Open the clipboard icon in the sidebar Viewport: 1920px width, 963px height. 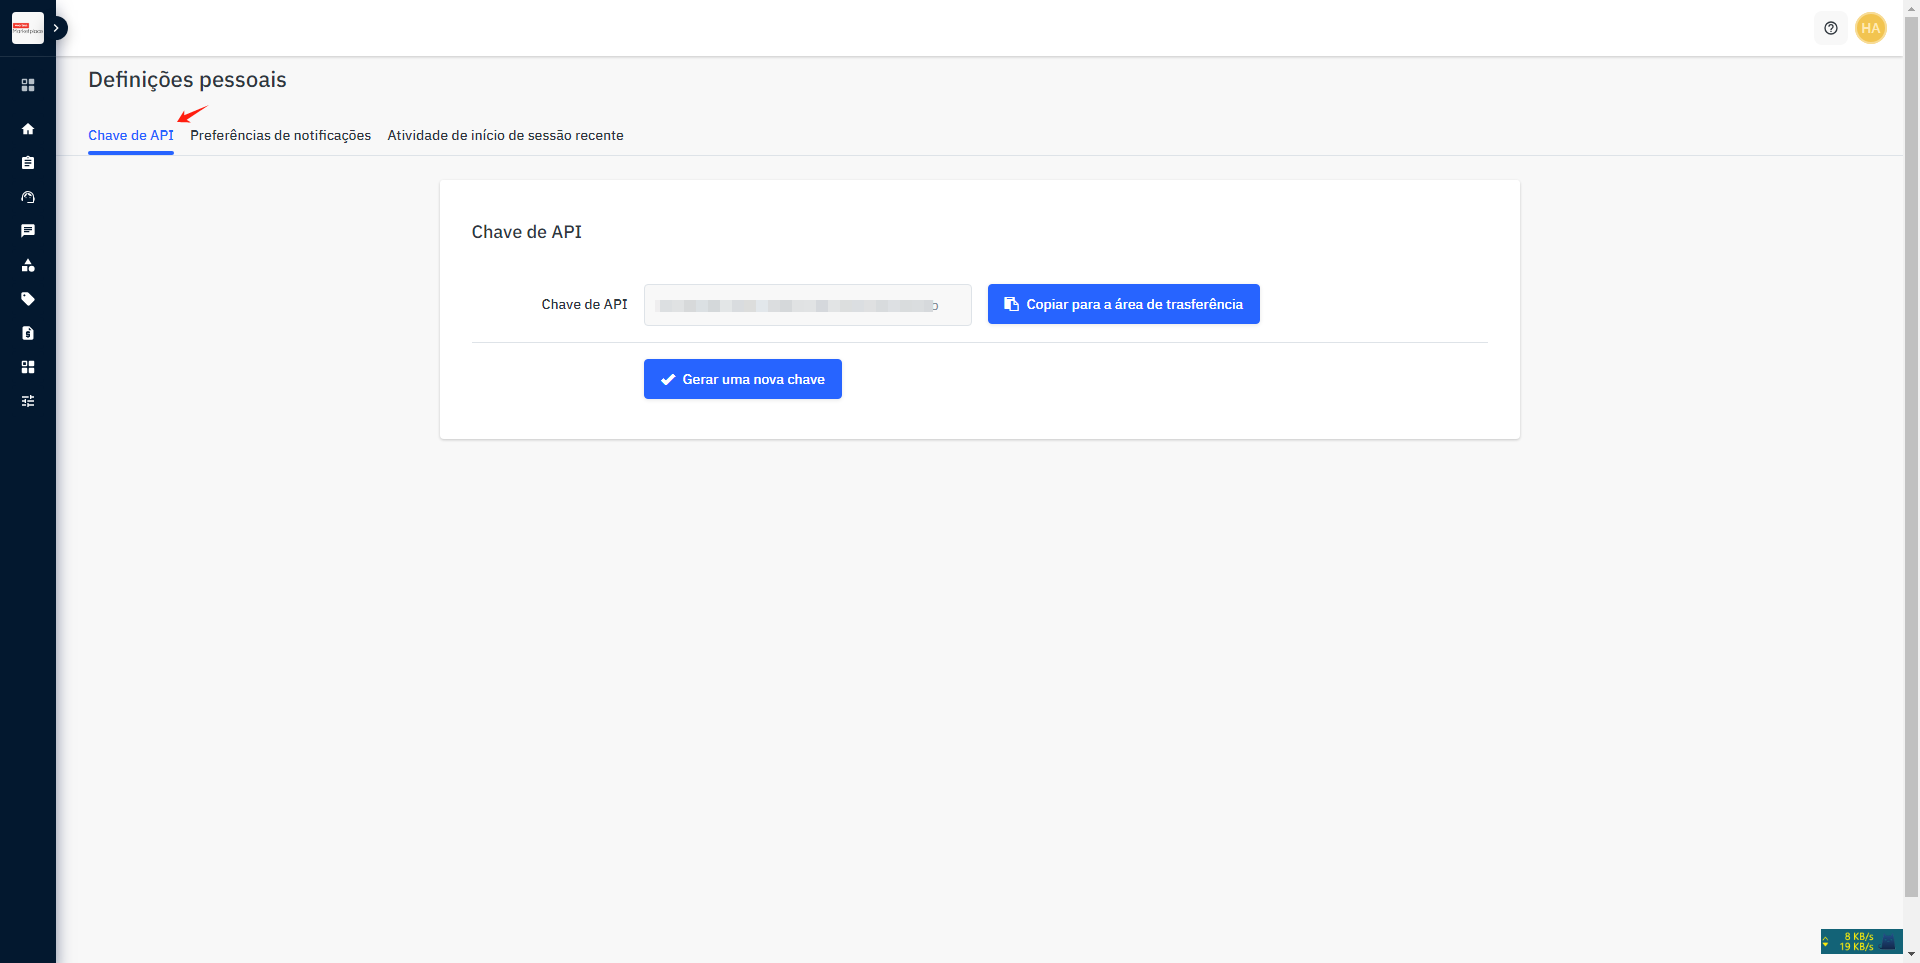coord(28,163)
